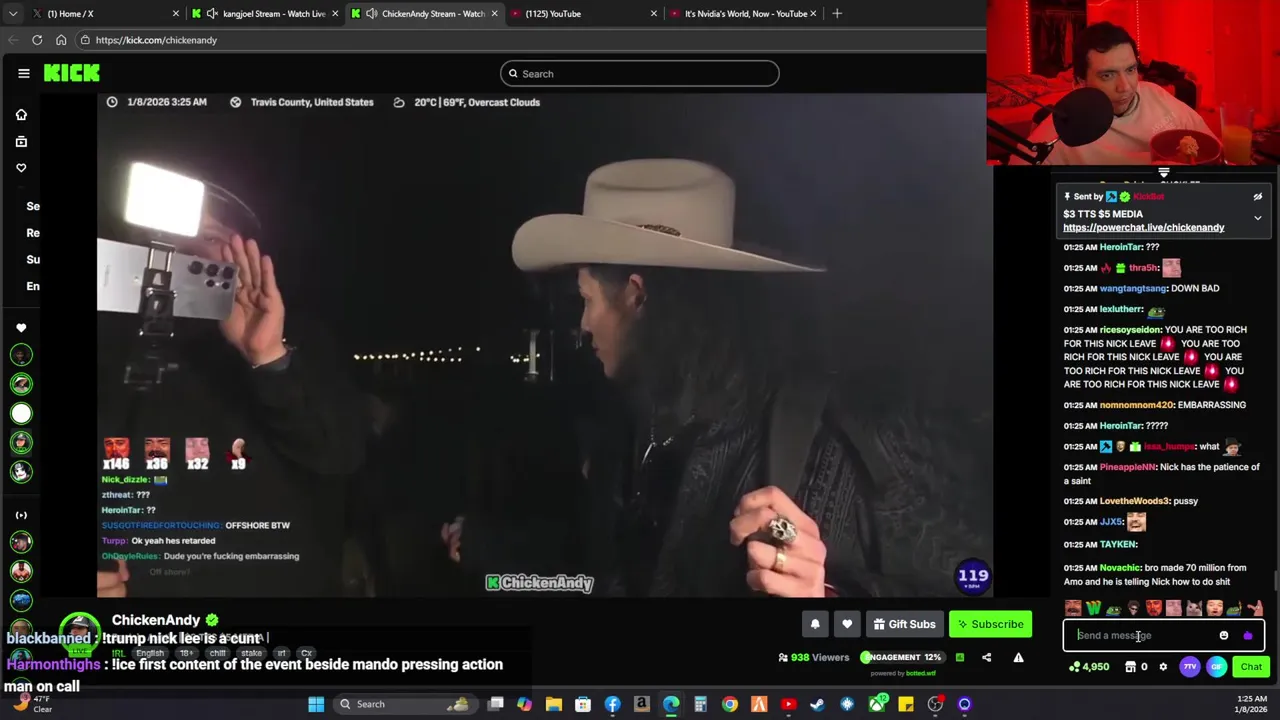Image resolution: width=1280 pixels, height=720 pixels.
Task: Click the green engagement chart icon
Action: point(960,657)
